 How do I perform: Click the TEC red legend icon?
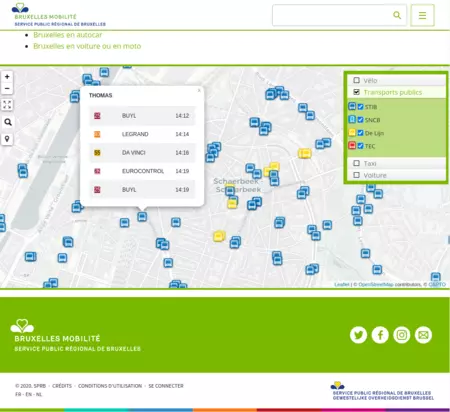click(x=352, y=145)
